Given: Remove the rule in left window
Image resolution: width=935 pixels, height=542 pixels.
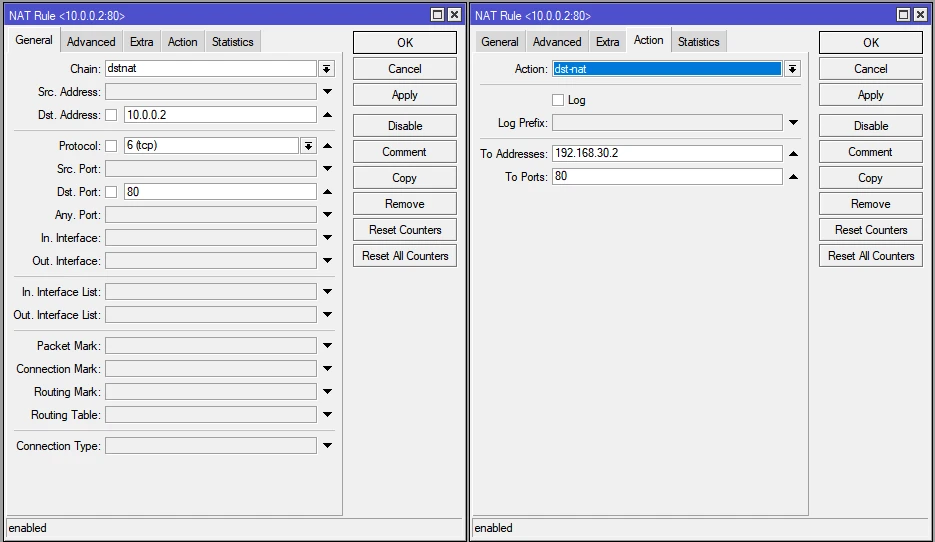Looking at the screenshot, I should pyautogui.click(x=405, y=204).
